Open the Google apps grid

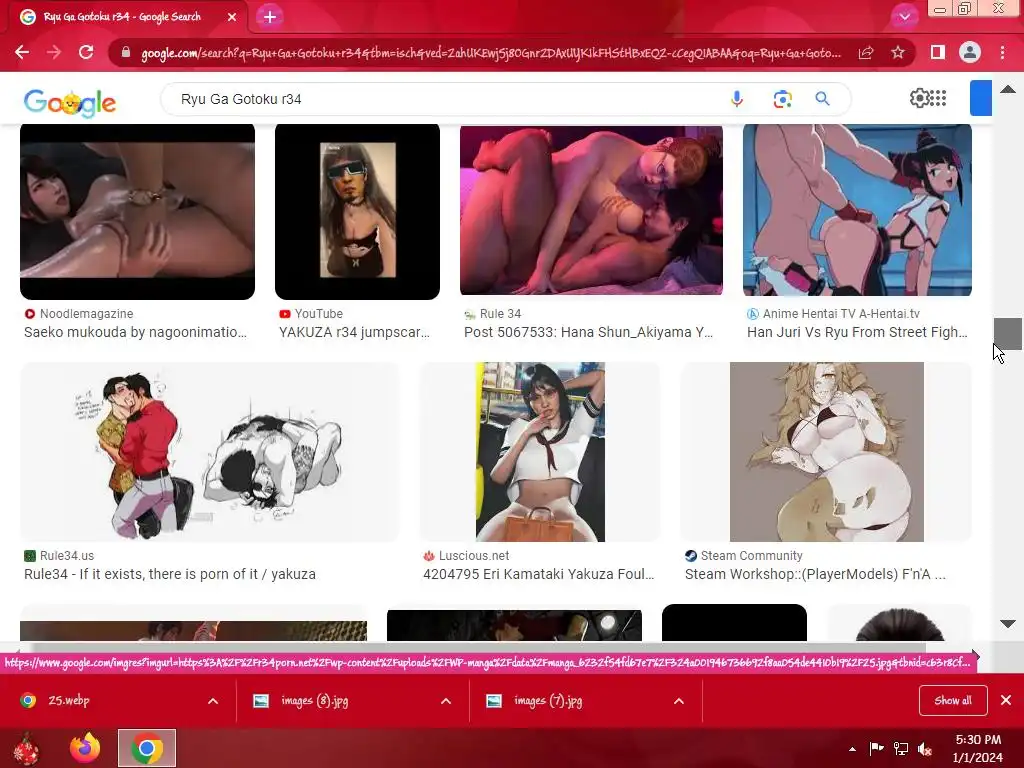pyautogui.click(x=938, y=98)
